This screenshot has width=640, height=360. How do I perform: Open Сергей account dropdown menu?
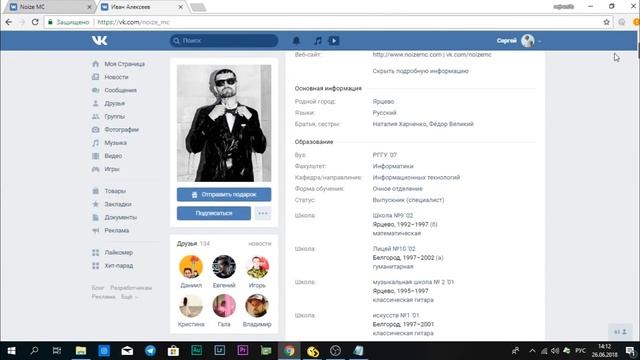pos(519,40)
